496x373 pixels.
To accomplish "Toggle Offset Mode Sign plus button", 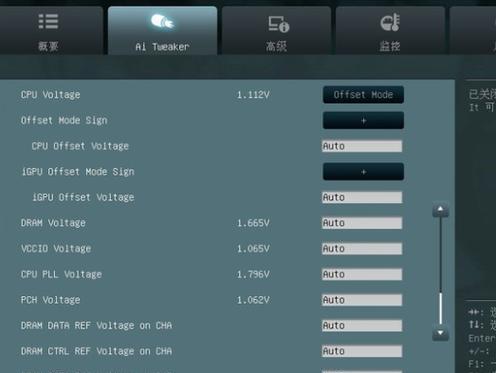I will [363, 120].
